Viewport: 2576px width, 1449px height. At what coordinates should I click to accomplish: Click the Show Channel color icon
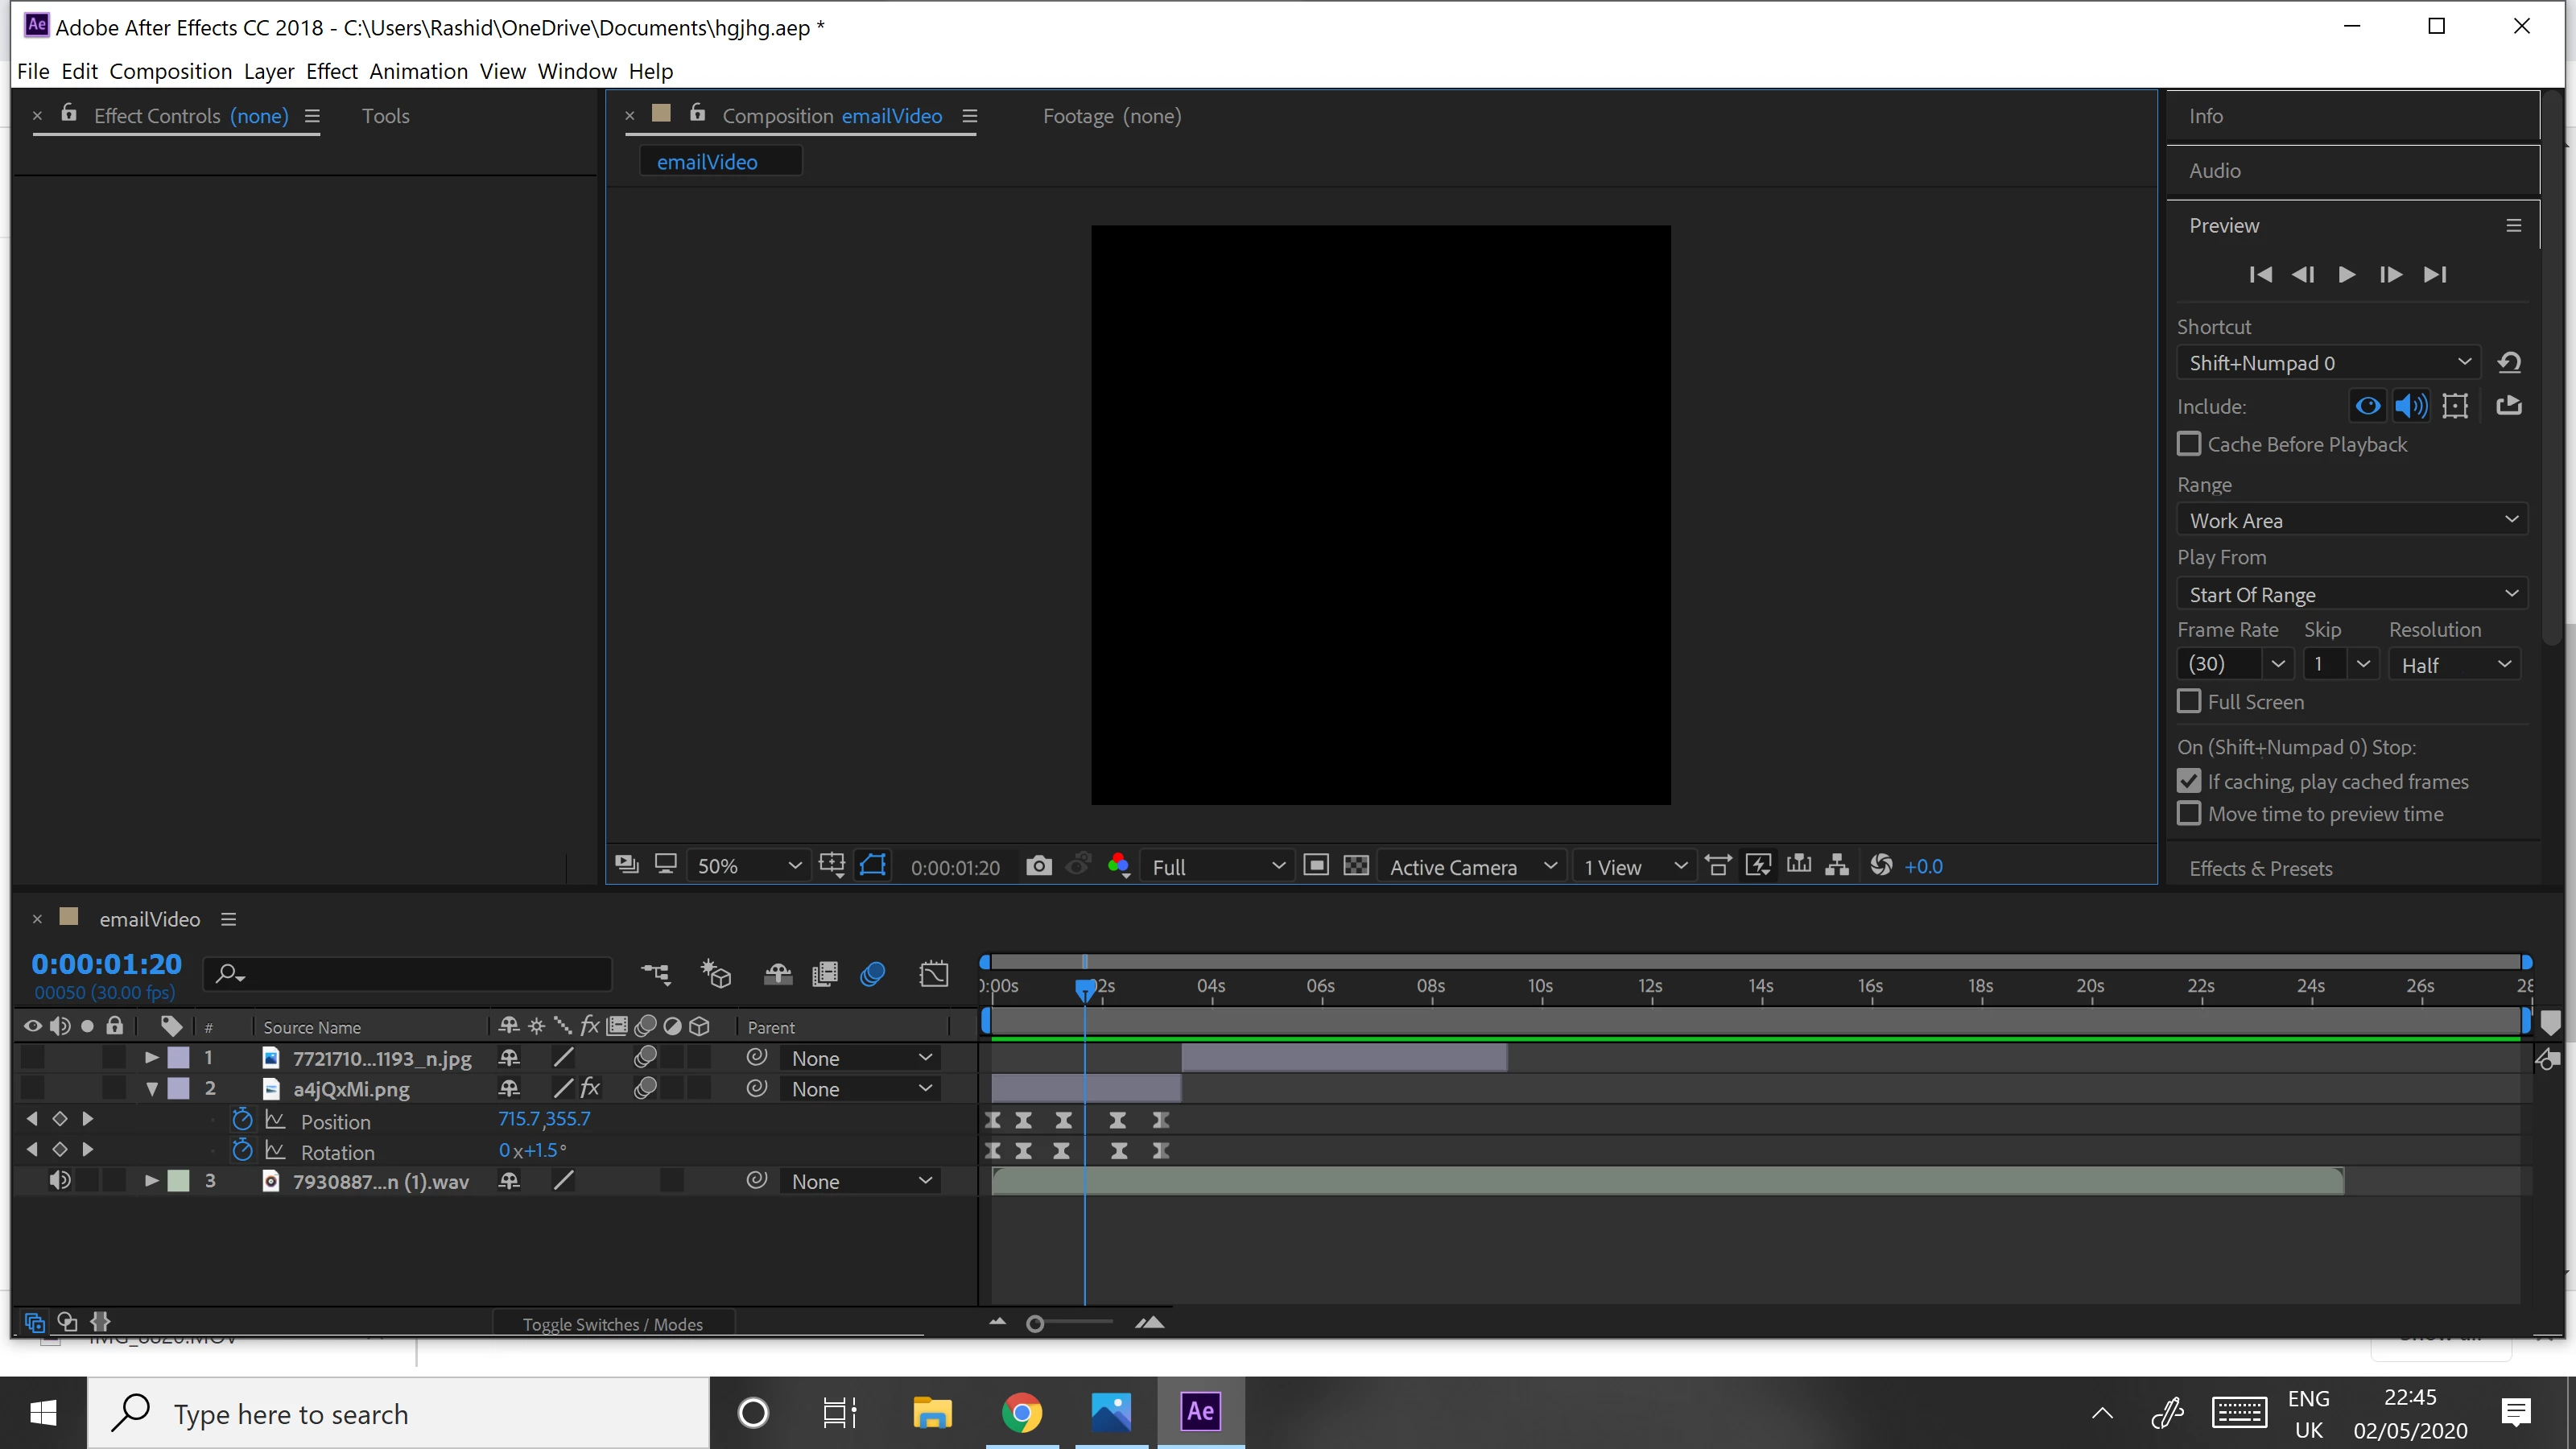click(x=1118, y=866)
